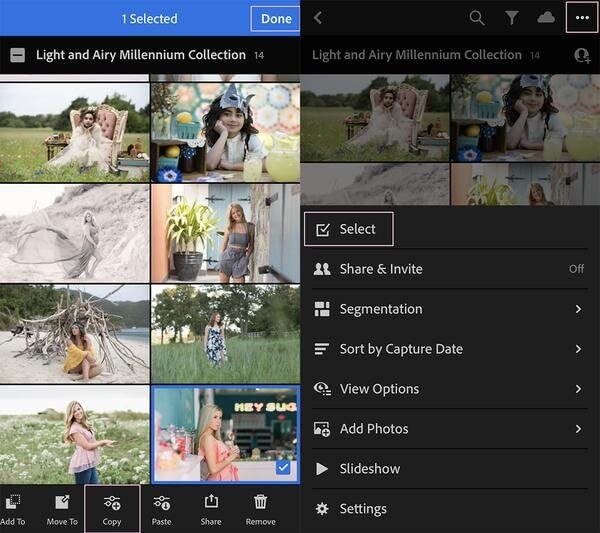Tap the Share icon in bottom toolbar
This screenshot has height=533, width=600.
pyautogui.click(x=211, y=501)
